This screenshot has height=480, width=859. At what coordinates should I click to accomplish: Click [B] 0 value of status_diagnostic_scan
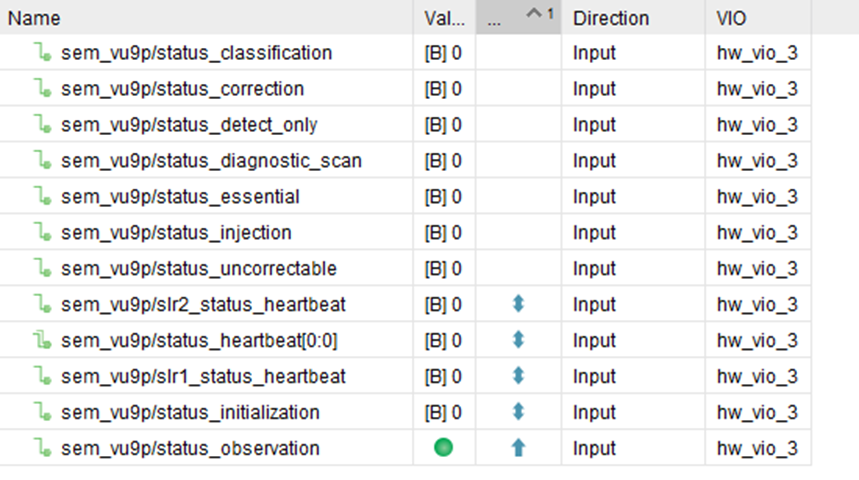443,161
